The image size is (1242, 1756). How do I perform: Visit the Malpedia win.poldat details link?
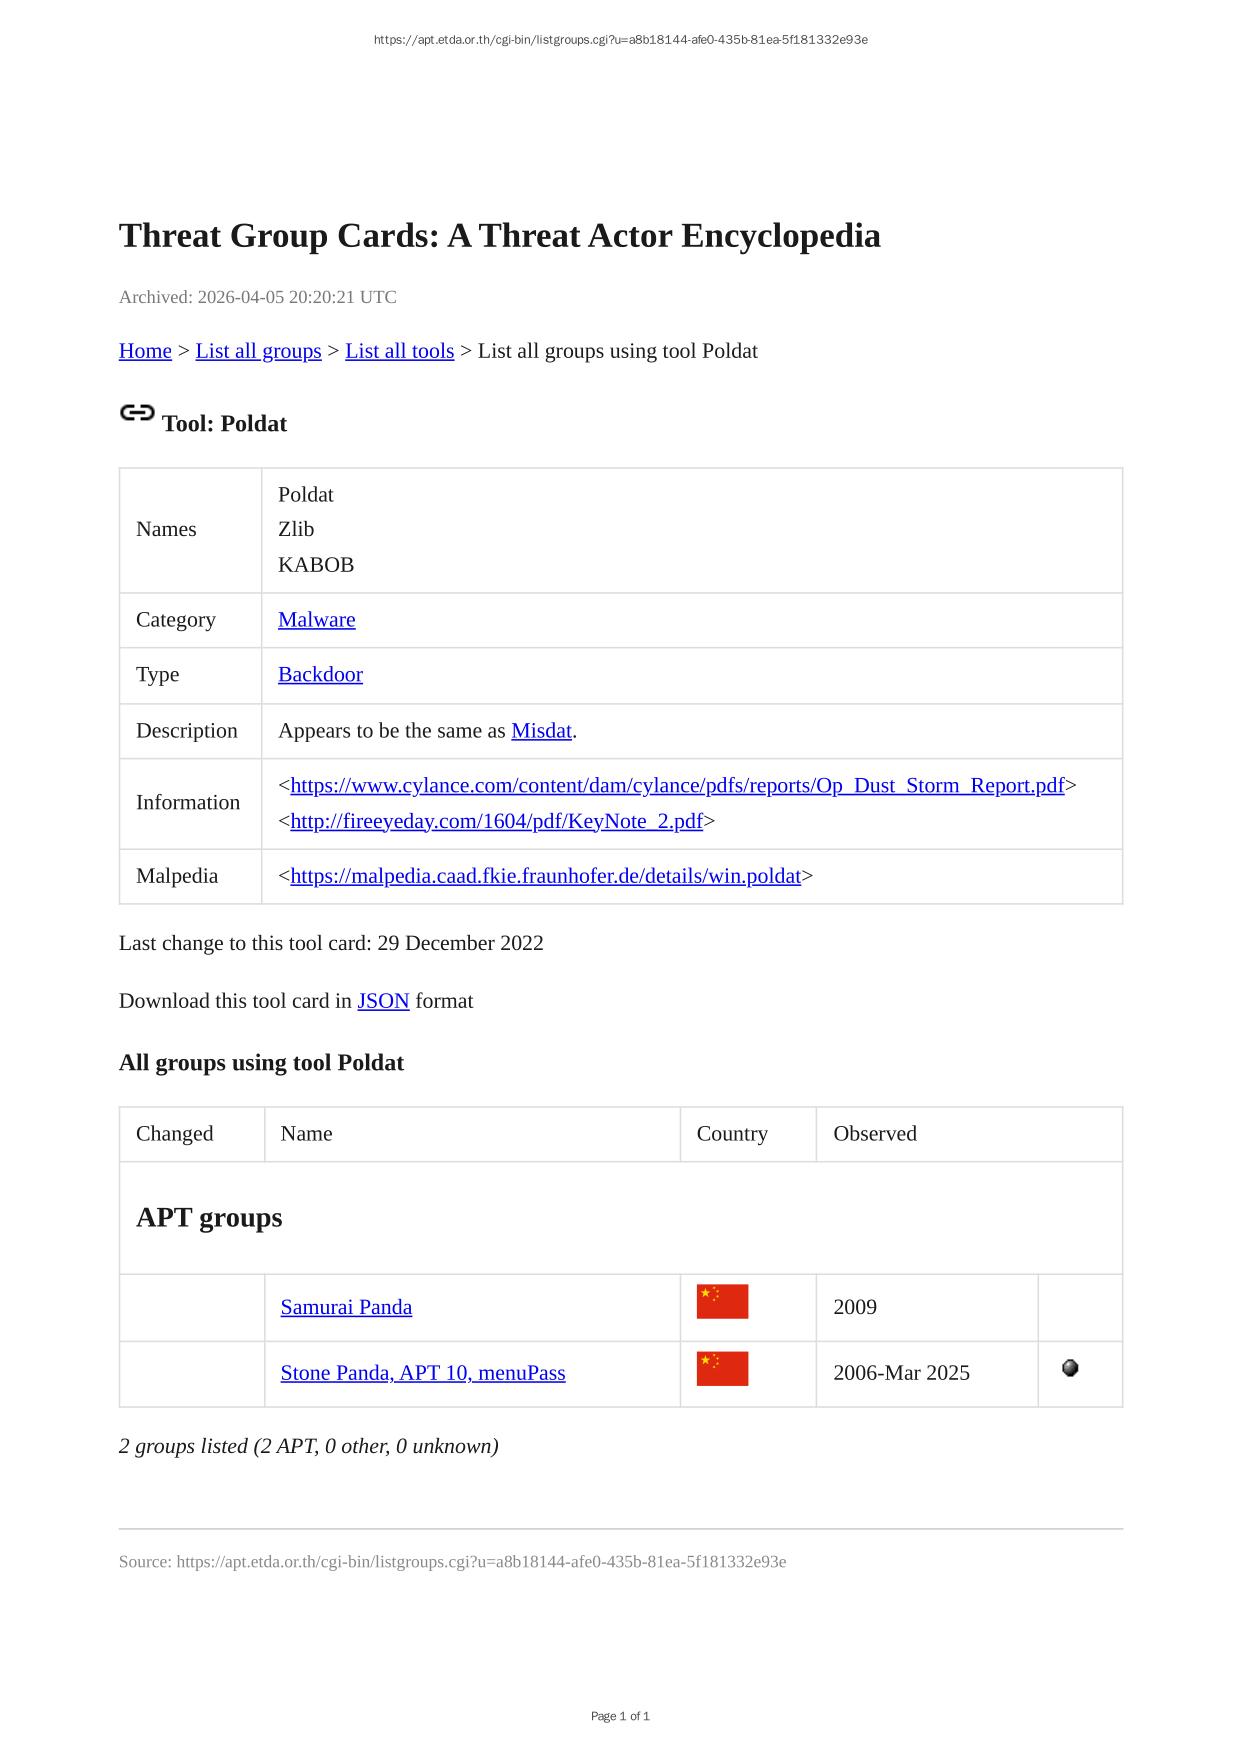545,877
